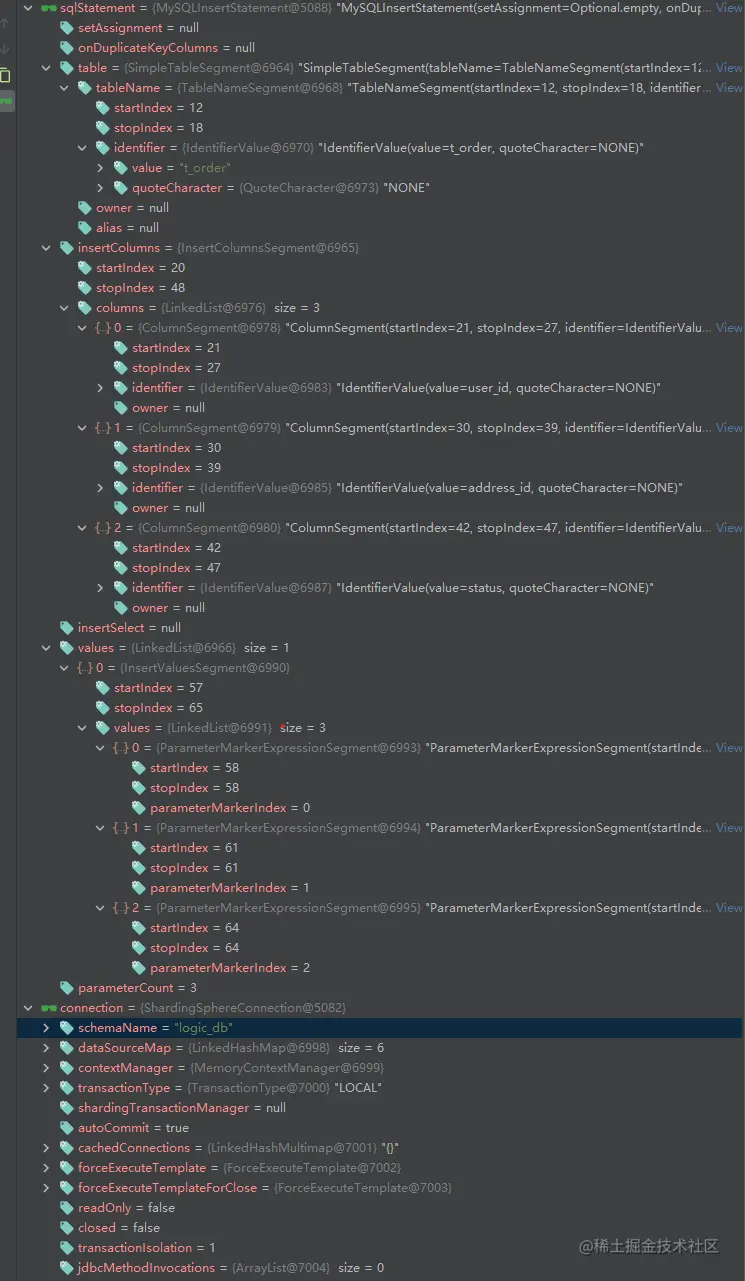Screen dimensions: 745x1281
Task: Click the field icon of transactionIsolation
Action: click(x=67, y=1248)
